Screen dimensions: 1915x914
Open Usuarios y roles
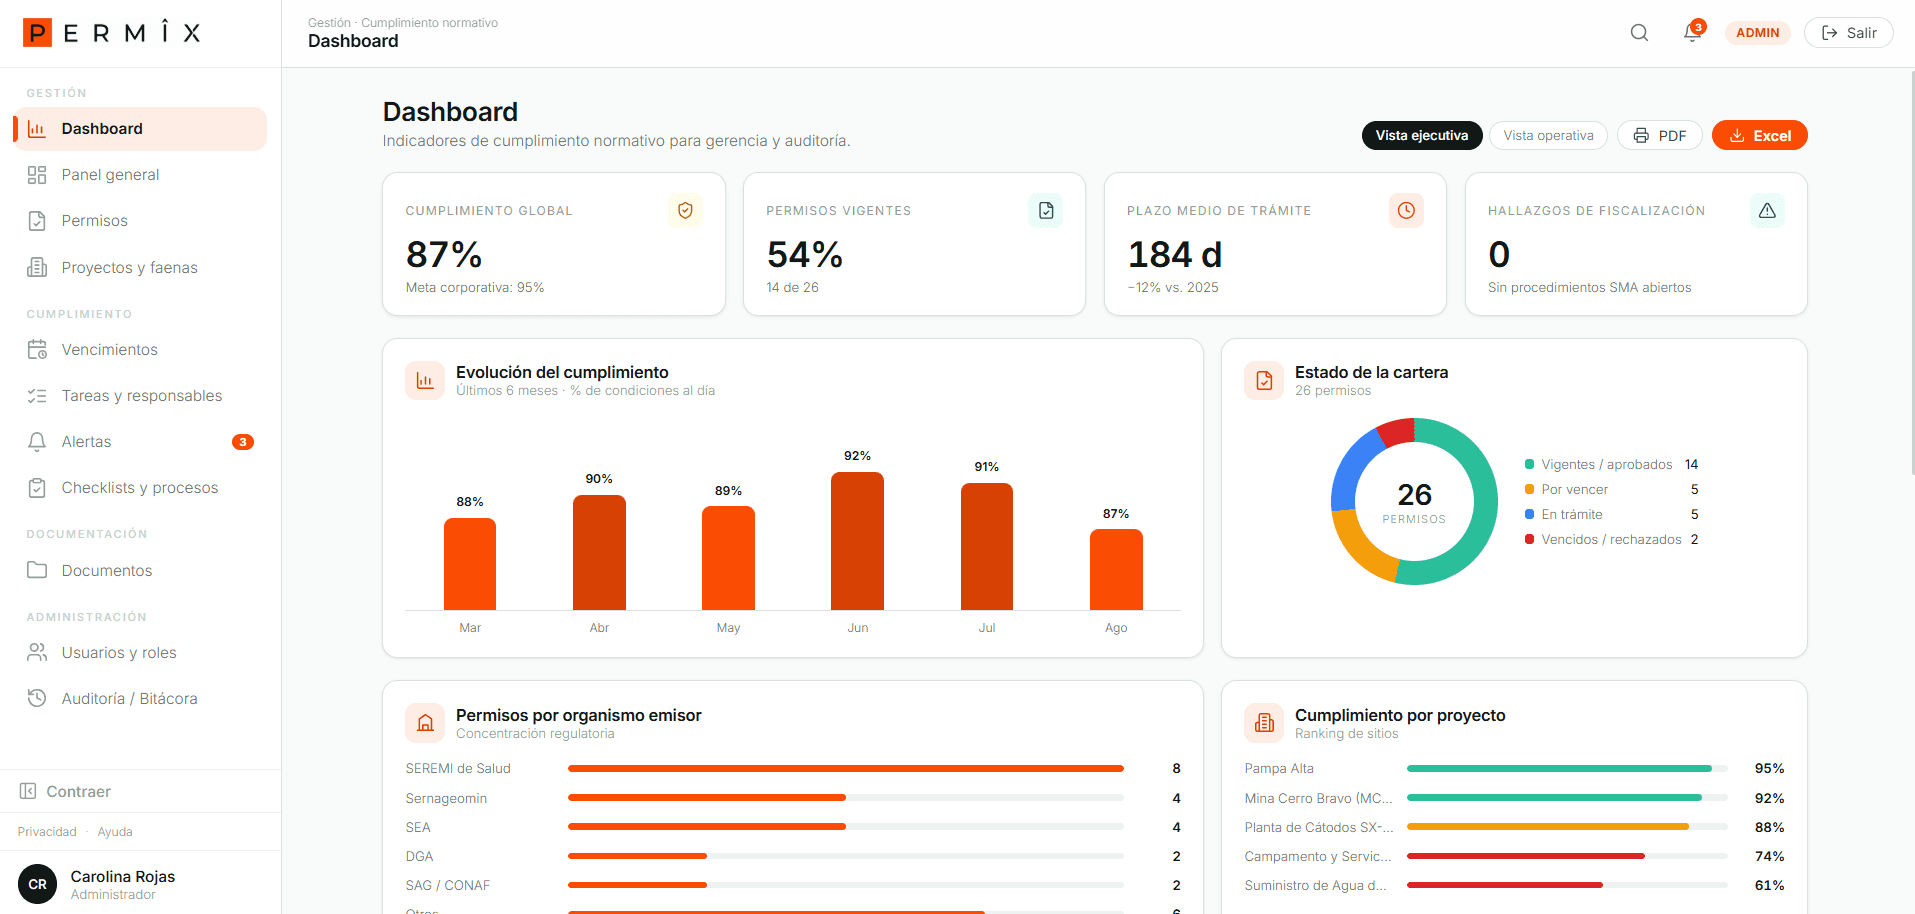point(140,653)
